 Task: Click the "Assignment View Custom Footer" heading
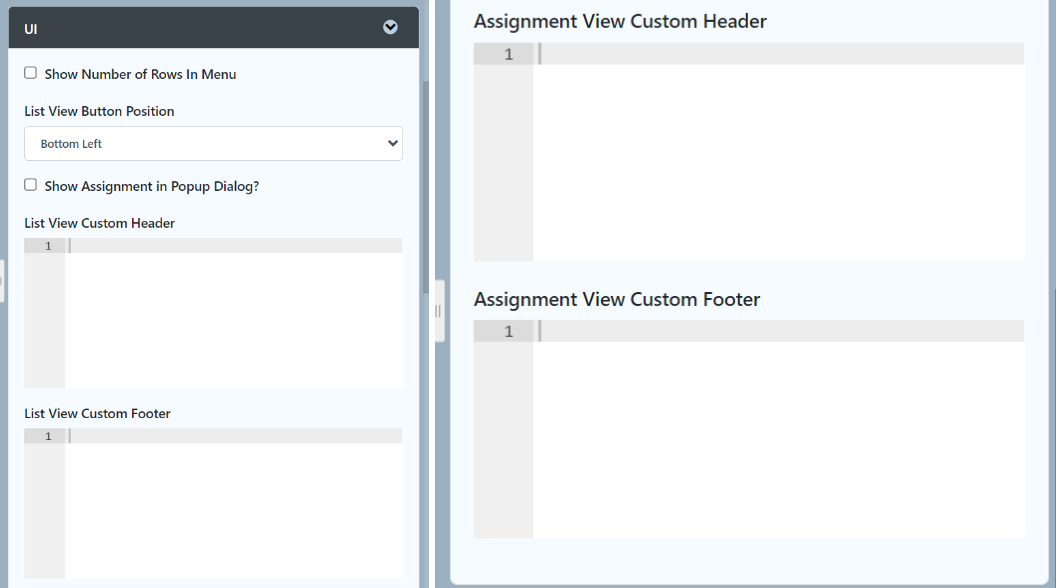(617, 299)
